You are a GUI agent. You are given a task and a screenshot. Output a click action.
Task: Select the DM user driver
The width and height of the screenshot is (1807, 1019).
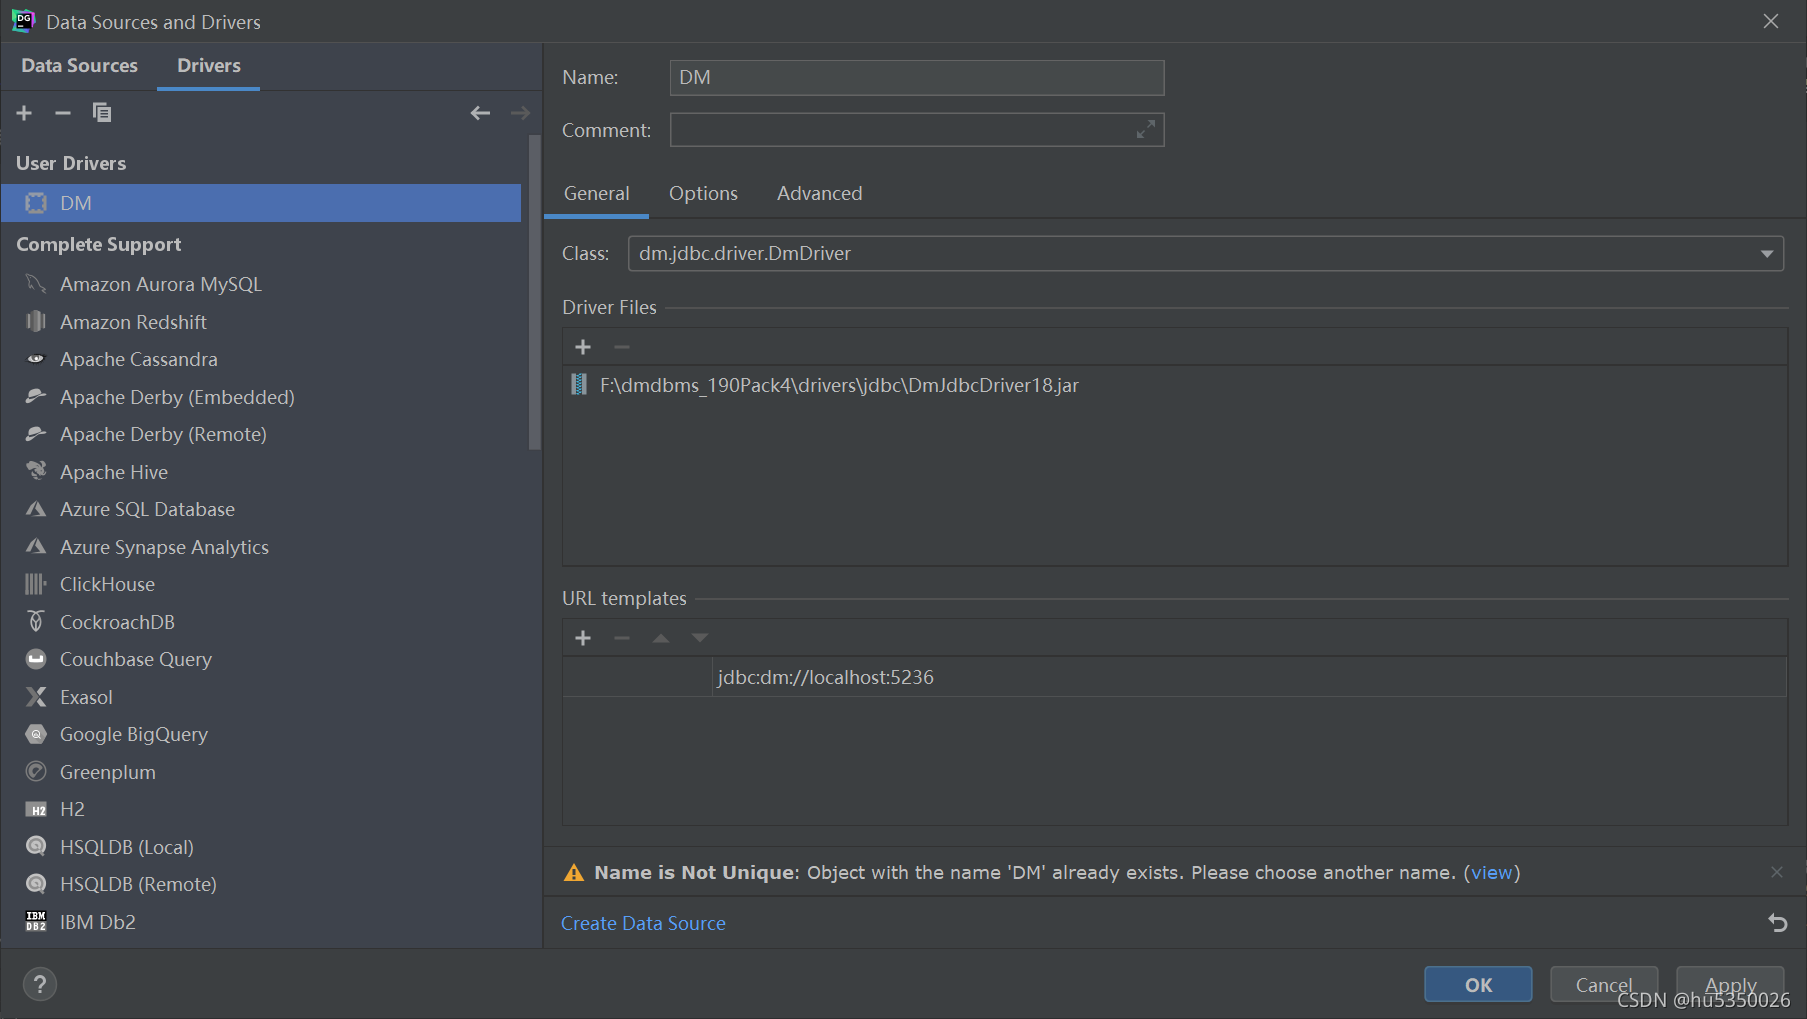pyautogui.click(x=261, y=203)
